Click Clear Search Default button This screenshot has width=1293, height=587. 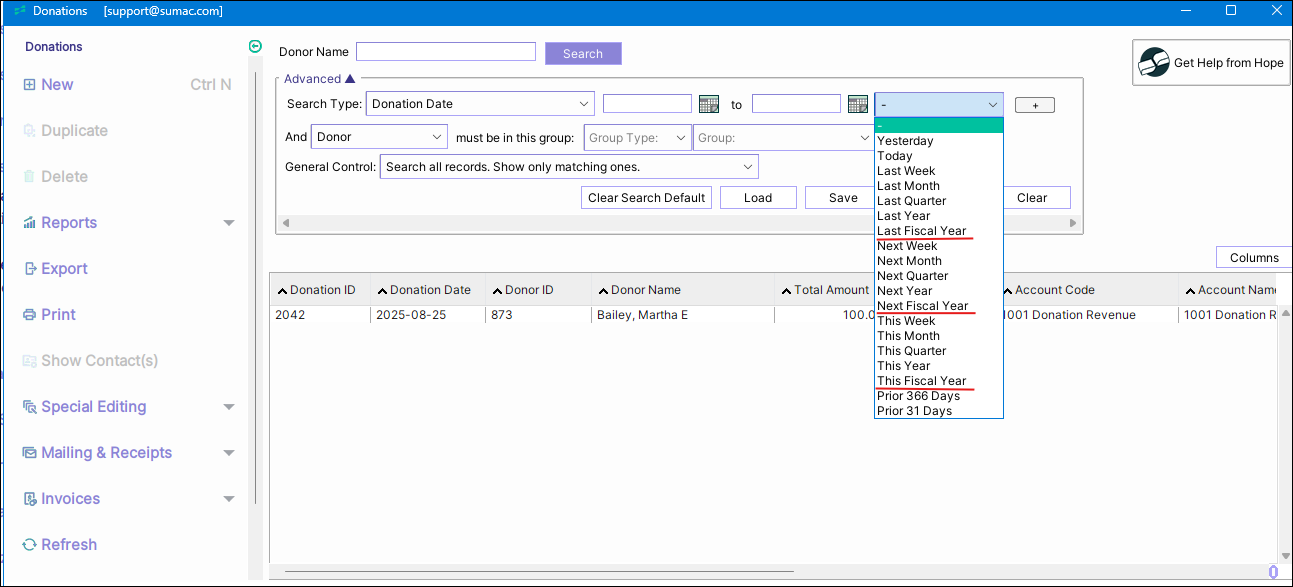646,198
